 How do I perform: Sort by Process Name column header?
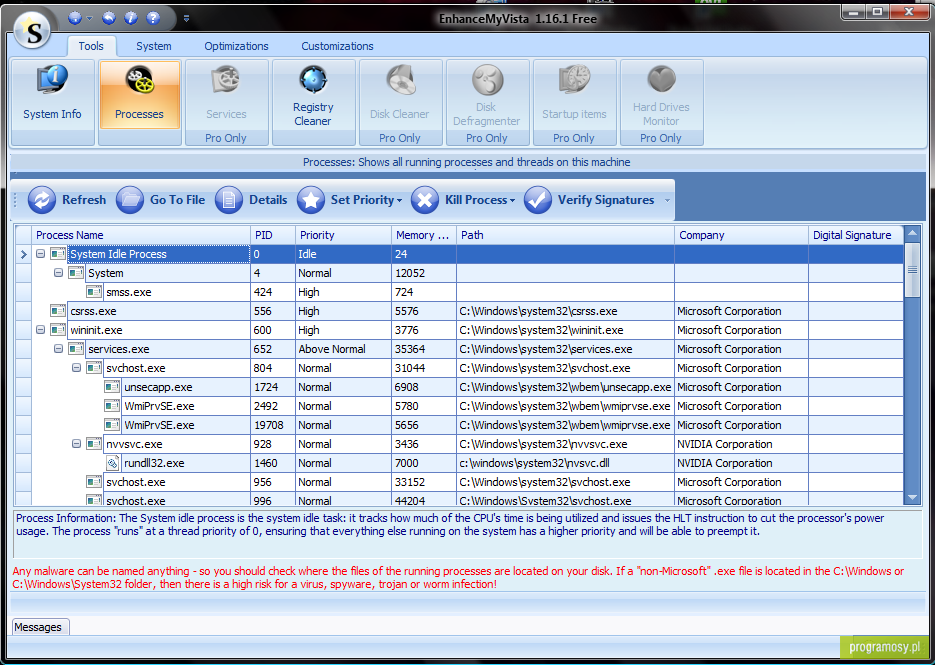(141, 235)
